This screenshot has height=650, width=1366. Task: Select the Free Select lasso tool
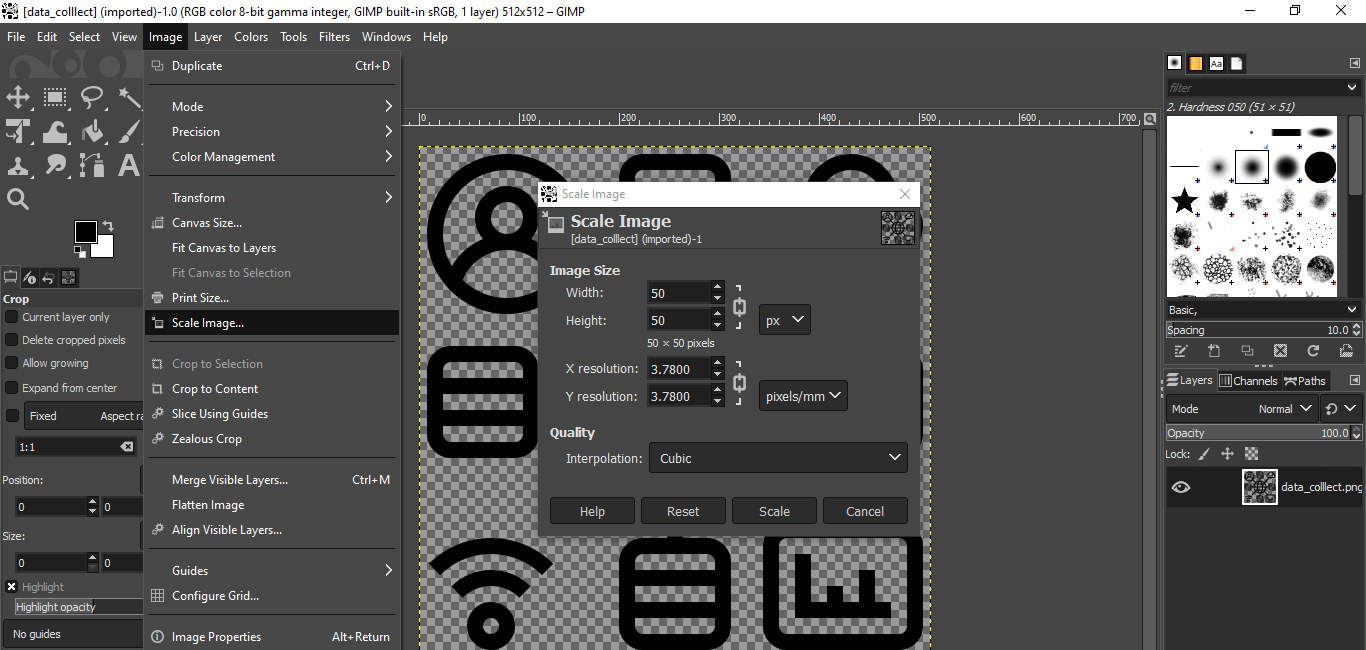pos(92,97)
